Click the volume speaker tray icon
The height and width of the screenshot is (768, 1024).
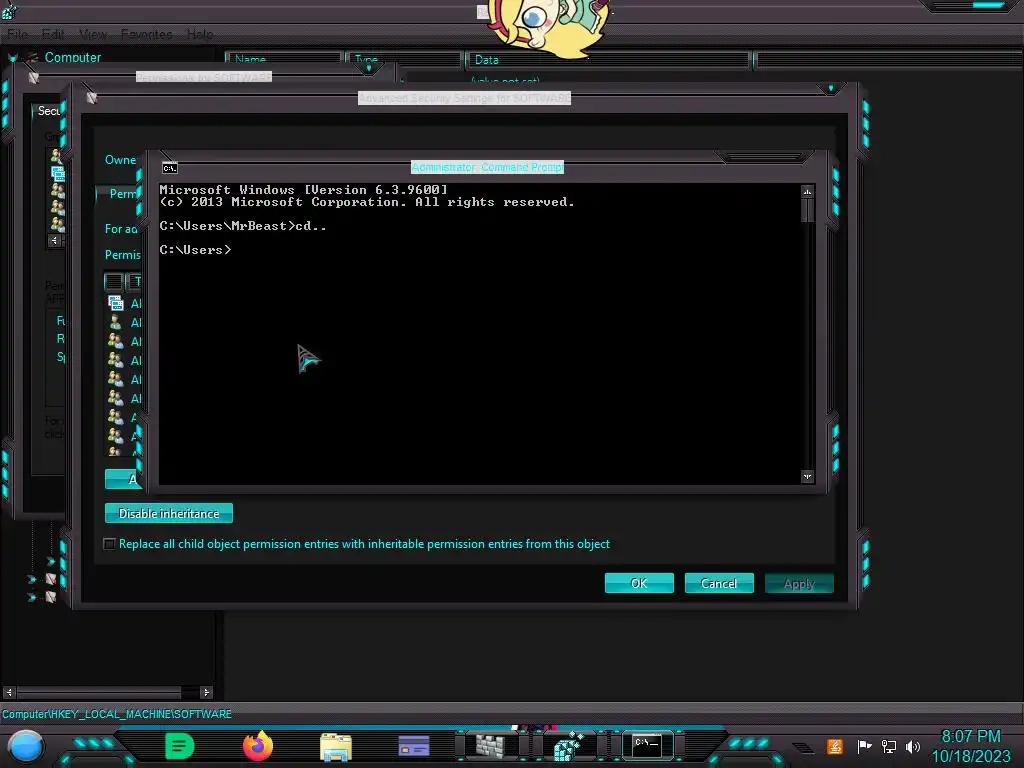(x=913, y=746)
